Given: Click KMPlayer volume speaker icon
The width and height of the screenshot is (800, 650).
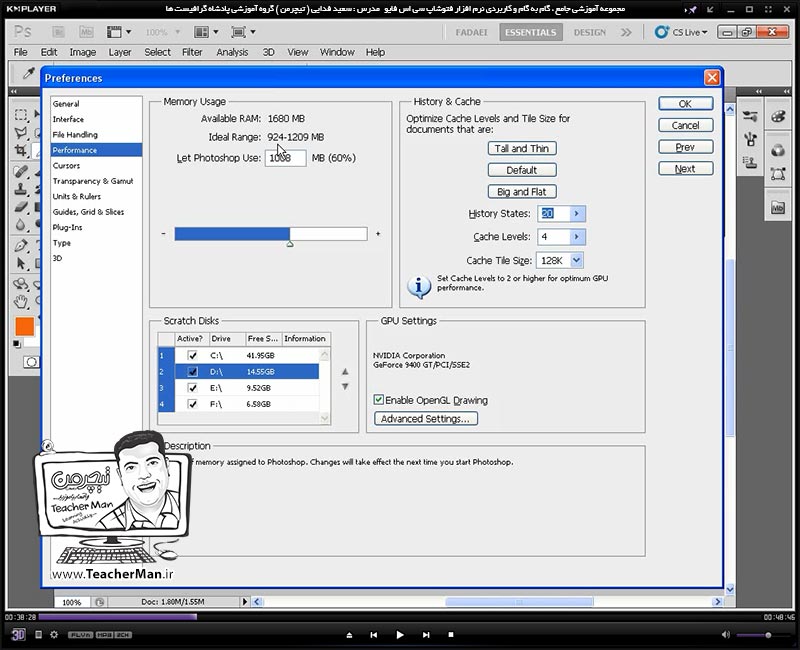Looking at the screenshot, I should pos(726,635).
